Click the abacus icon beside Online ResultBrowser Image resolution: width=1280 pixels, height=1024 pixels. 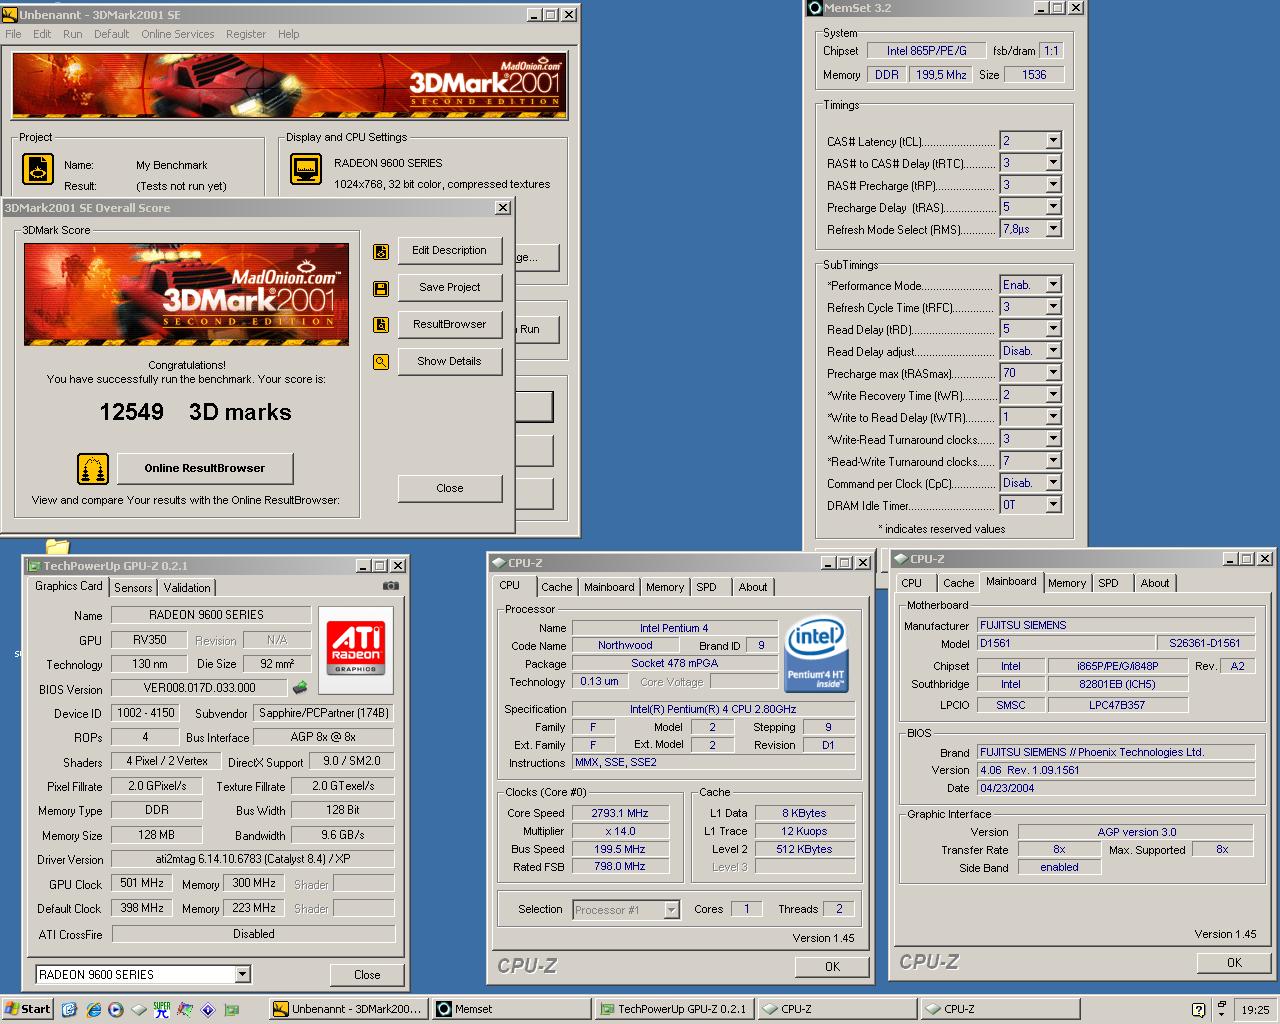(93, 468)
